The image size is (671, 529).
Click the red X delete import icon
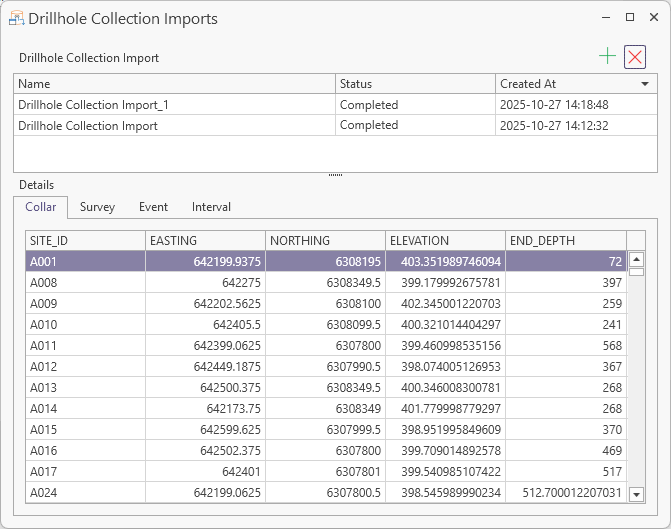635,57
